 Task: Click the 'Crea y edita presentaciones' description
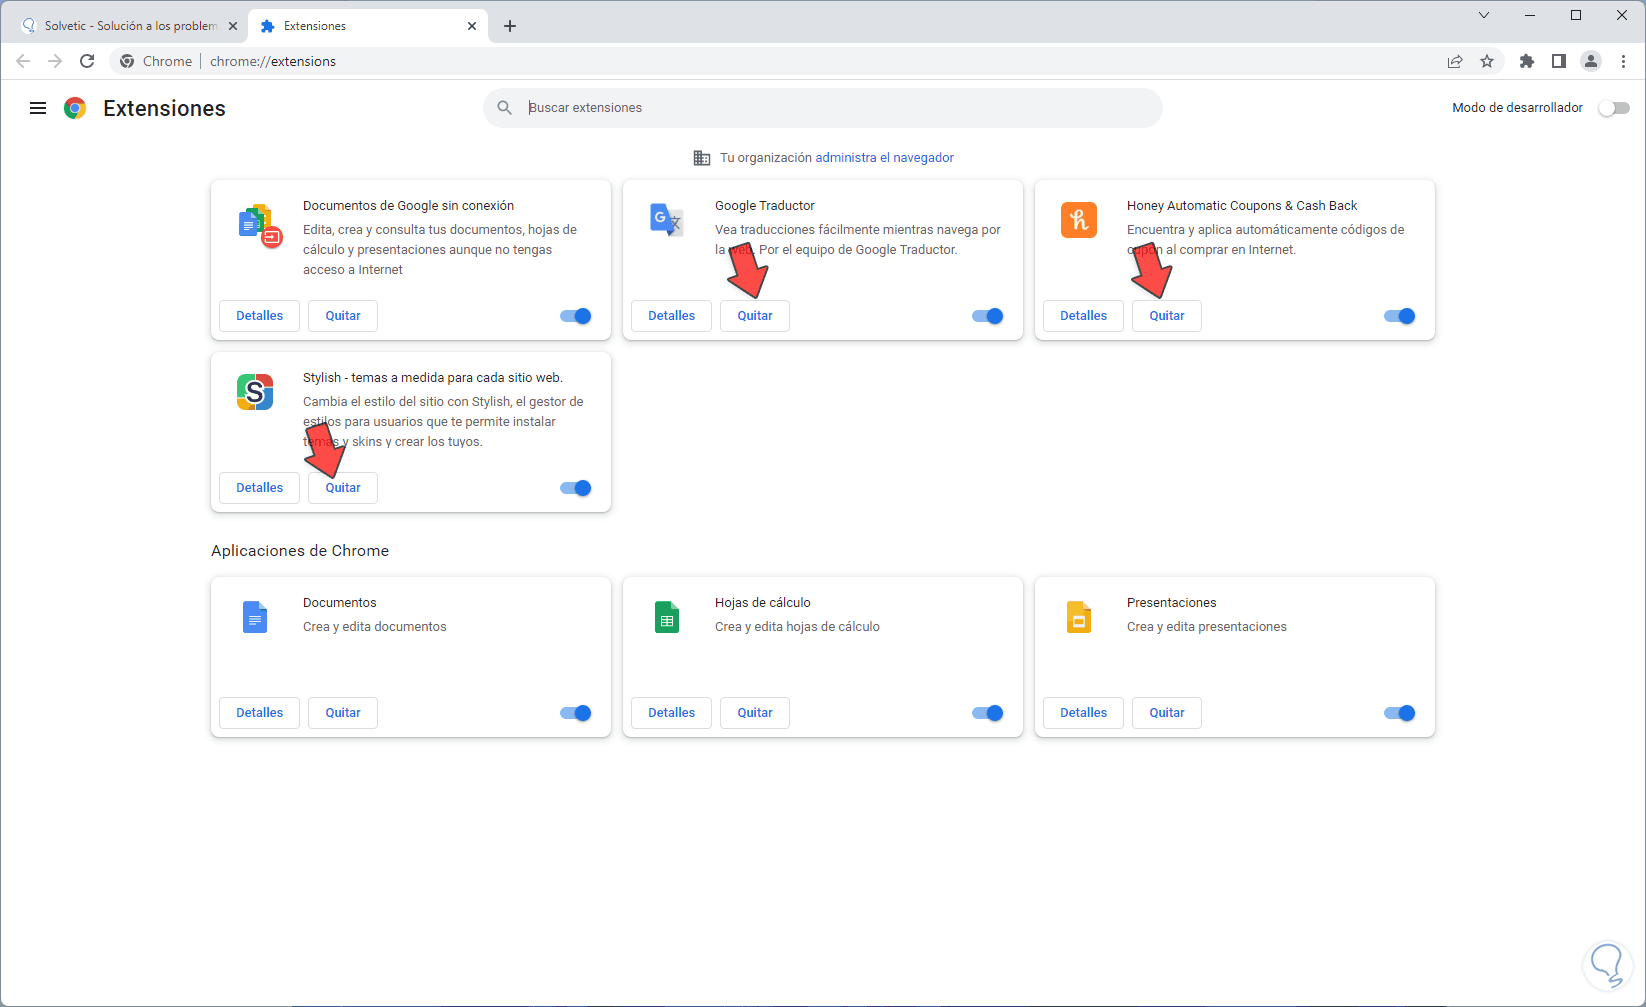coord(1207,627)
